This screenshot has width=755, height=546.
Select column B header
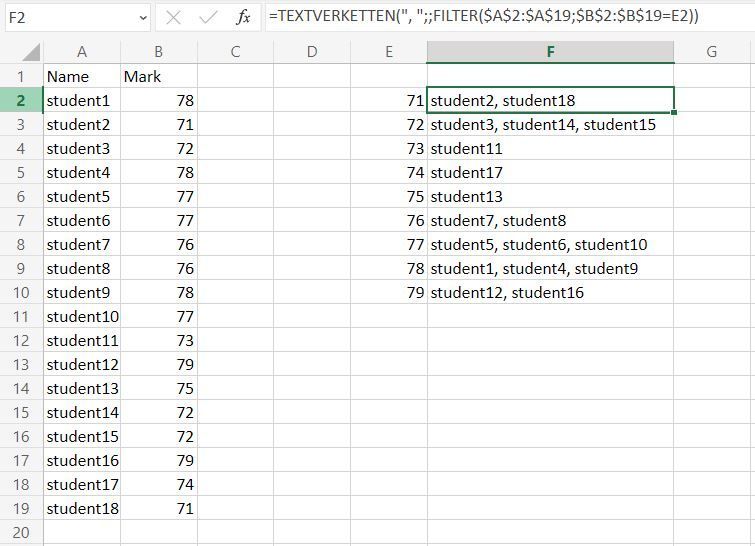tap(158, 52)
